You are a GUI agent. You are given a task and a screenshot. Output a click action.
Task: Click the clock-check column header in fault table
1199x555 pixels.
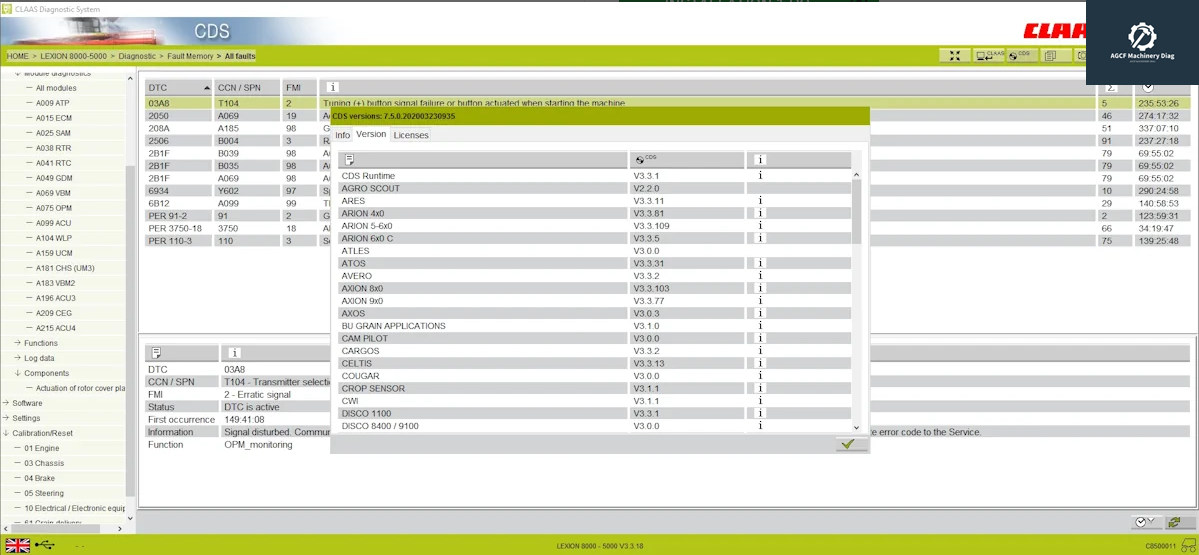[x=1160, y=88]
